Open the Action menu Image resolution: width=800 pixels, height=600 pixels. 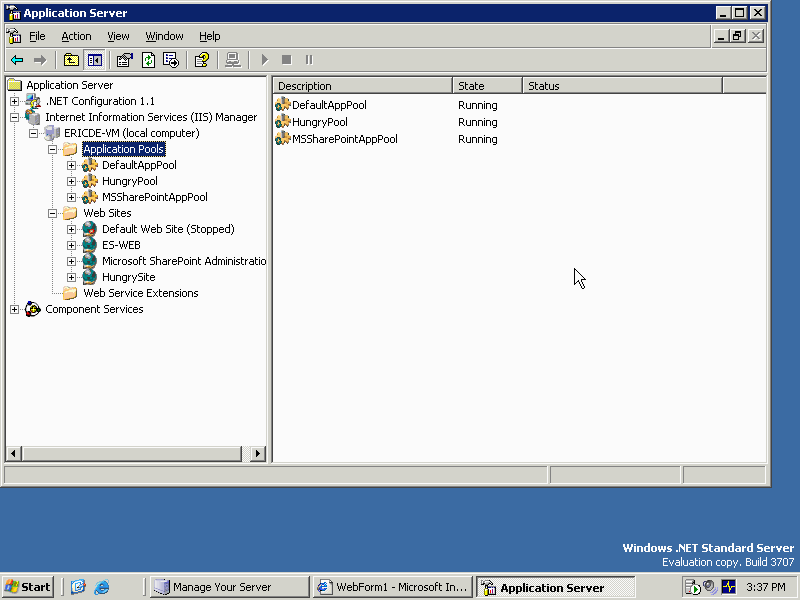76,36
